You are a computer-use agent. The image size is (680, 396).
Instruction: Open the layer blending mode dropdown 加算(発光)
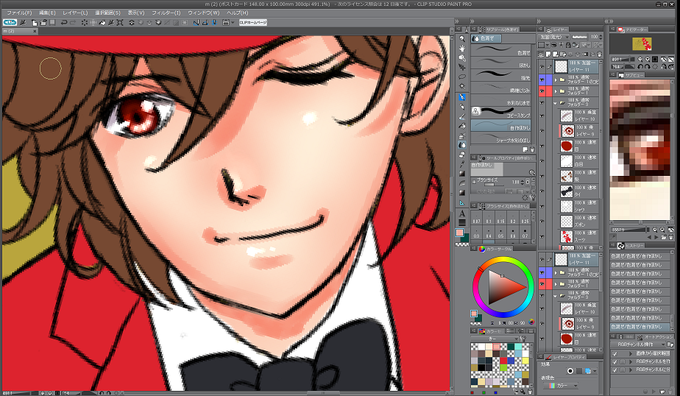(554, 37)
